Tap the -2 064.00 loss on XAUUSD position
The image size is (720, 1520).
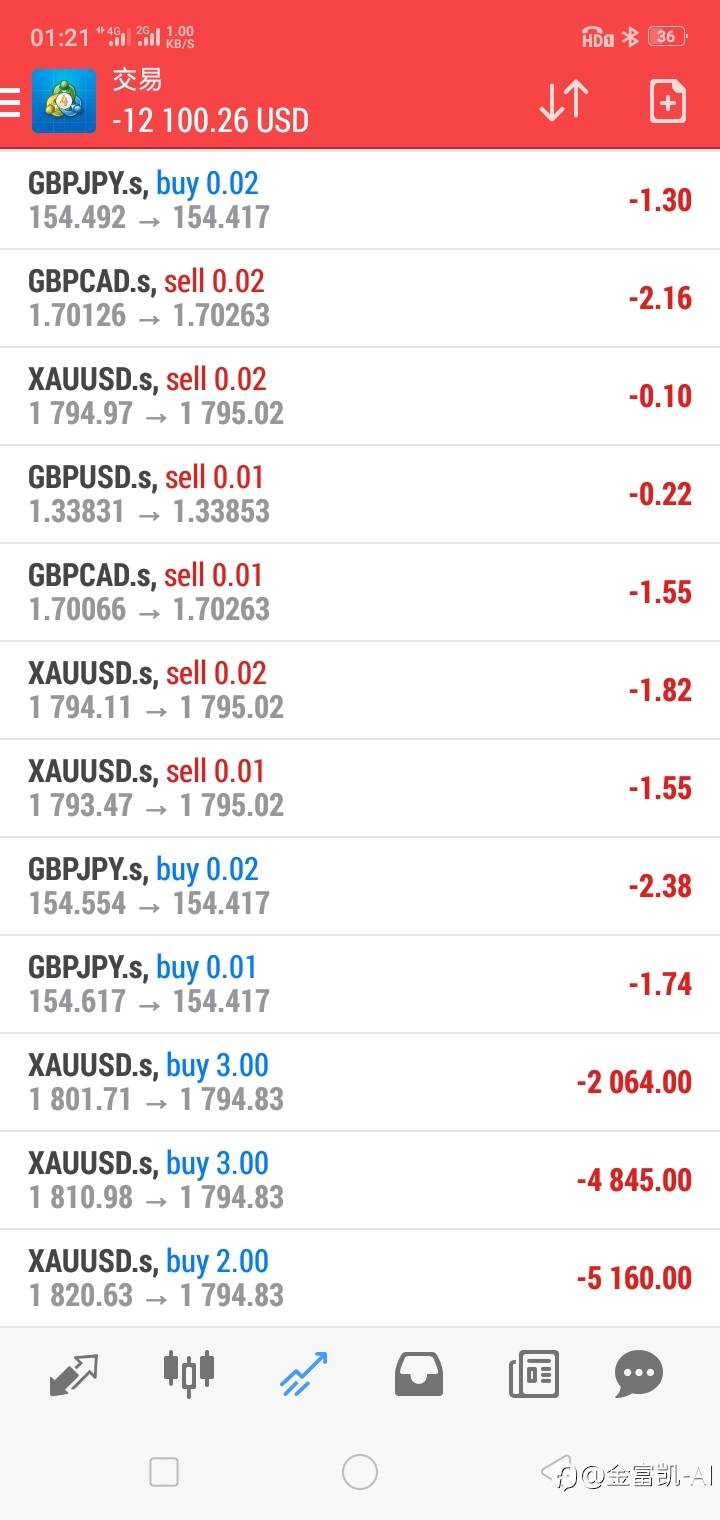pos(634,1082)
